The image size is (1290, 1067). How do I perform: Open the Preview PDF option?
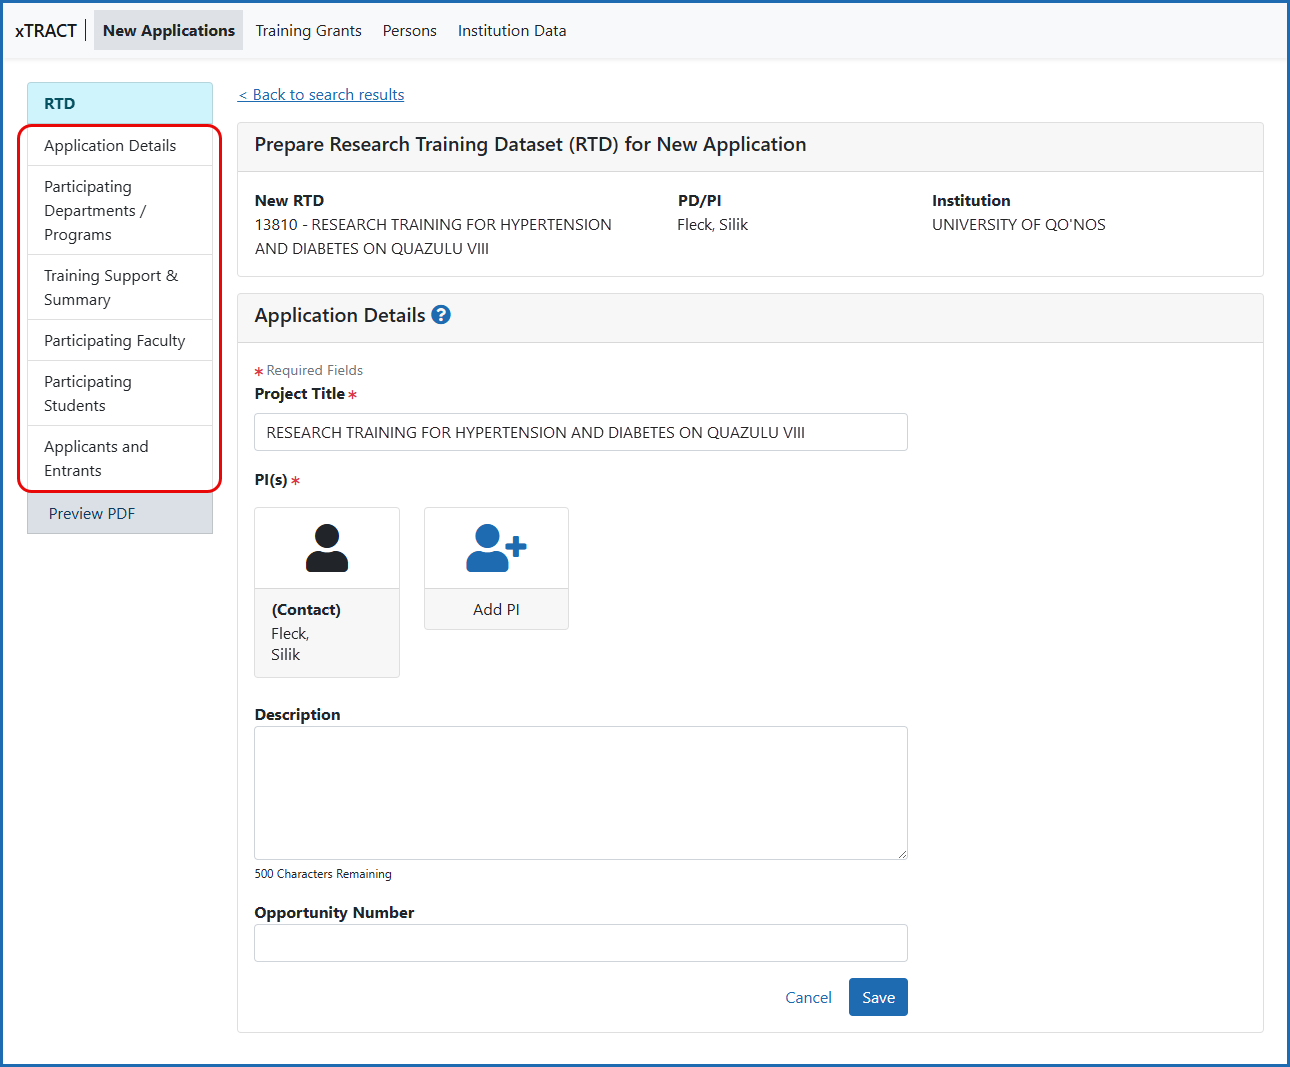tap(91, 513)
